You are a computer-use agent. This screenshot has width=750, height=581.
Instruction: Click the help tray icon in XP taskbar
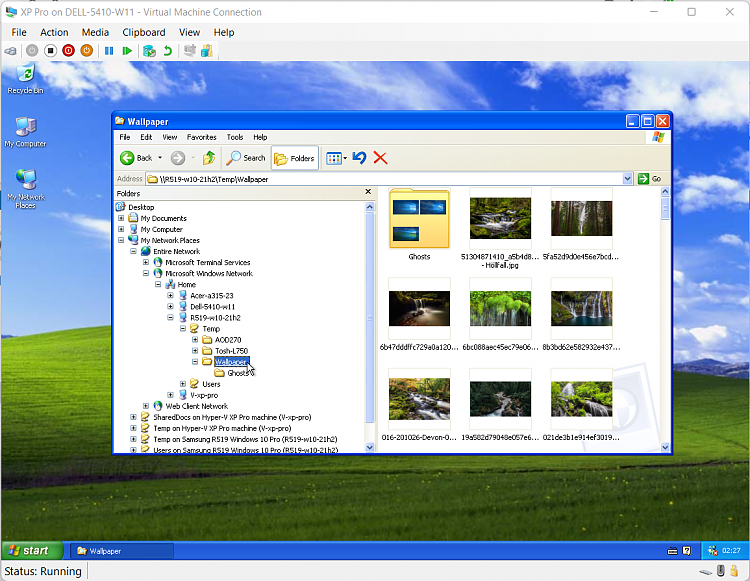tap(687, 551)
